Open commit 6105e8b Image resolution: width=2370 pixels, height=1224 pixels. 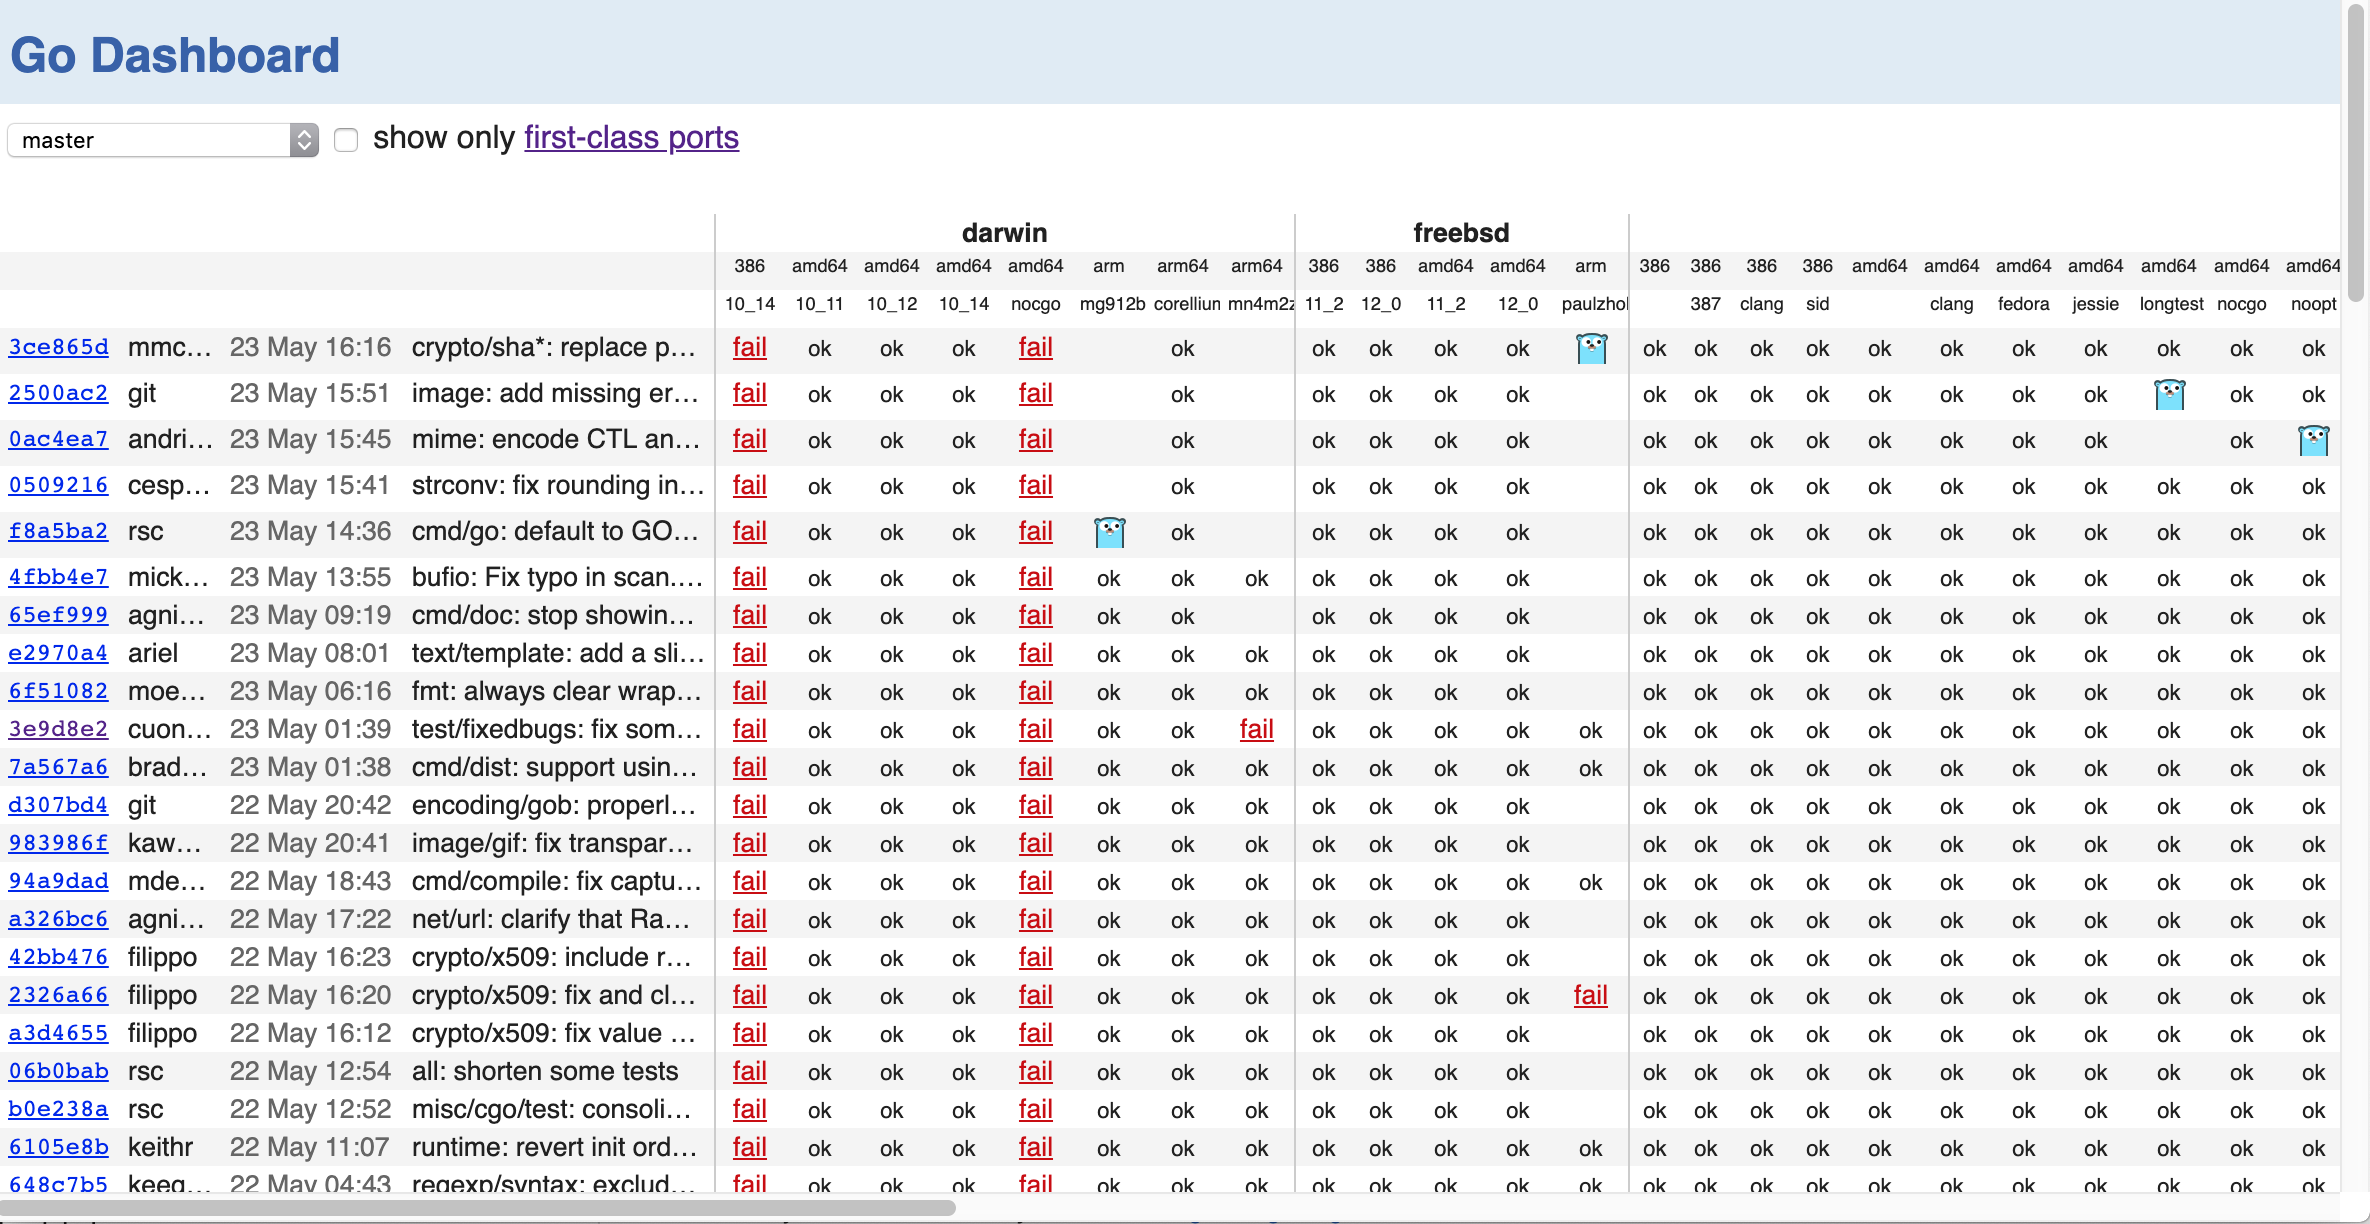pyautogui.click(x=58, y=1147)
